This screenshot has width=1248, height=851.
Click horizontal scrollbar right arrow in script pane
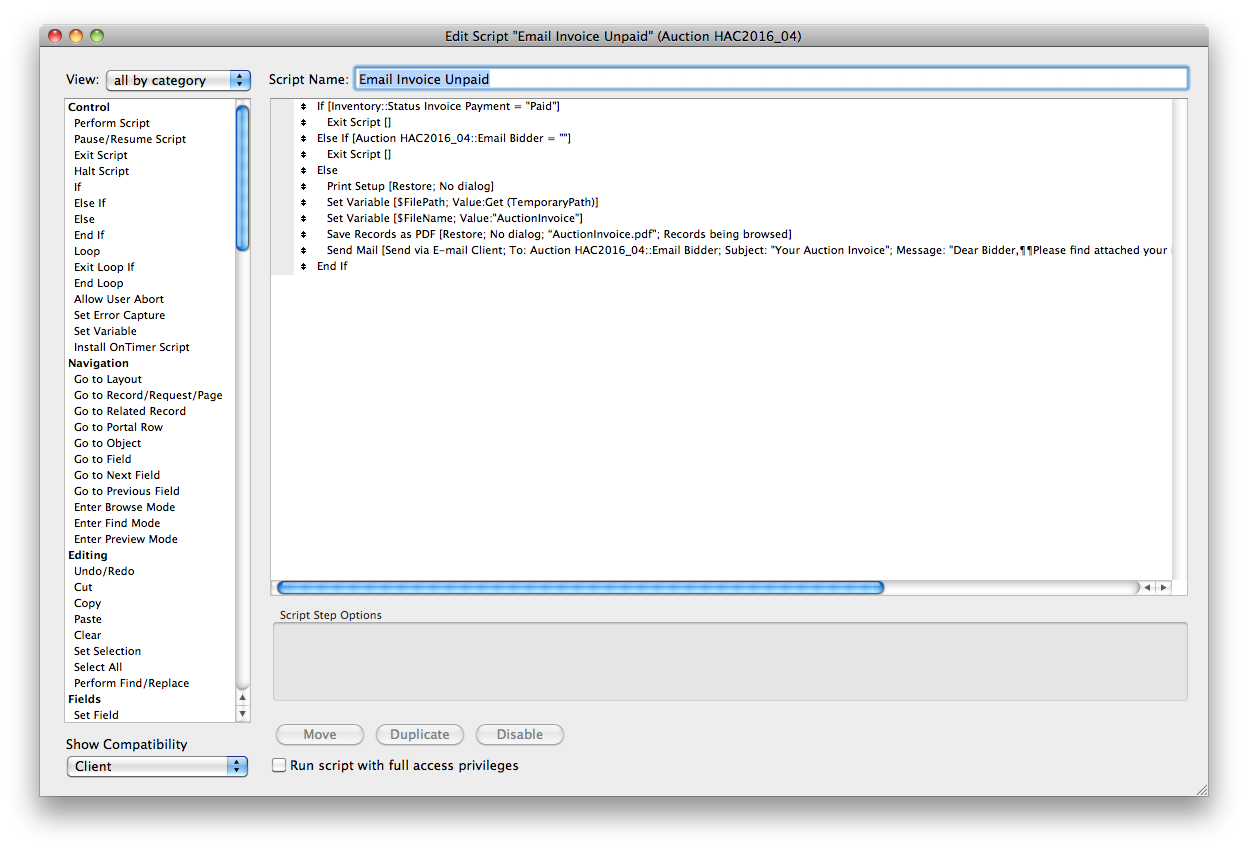[x=1163, y=588]
